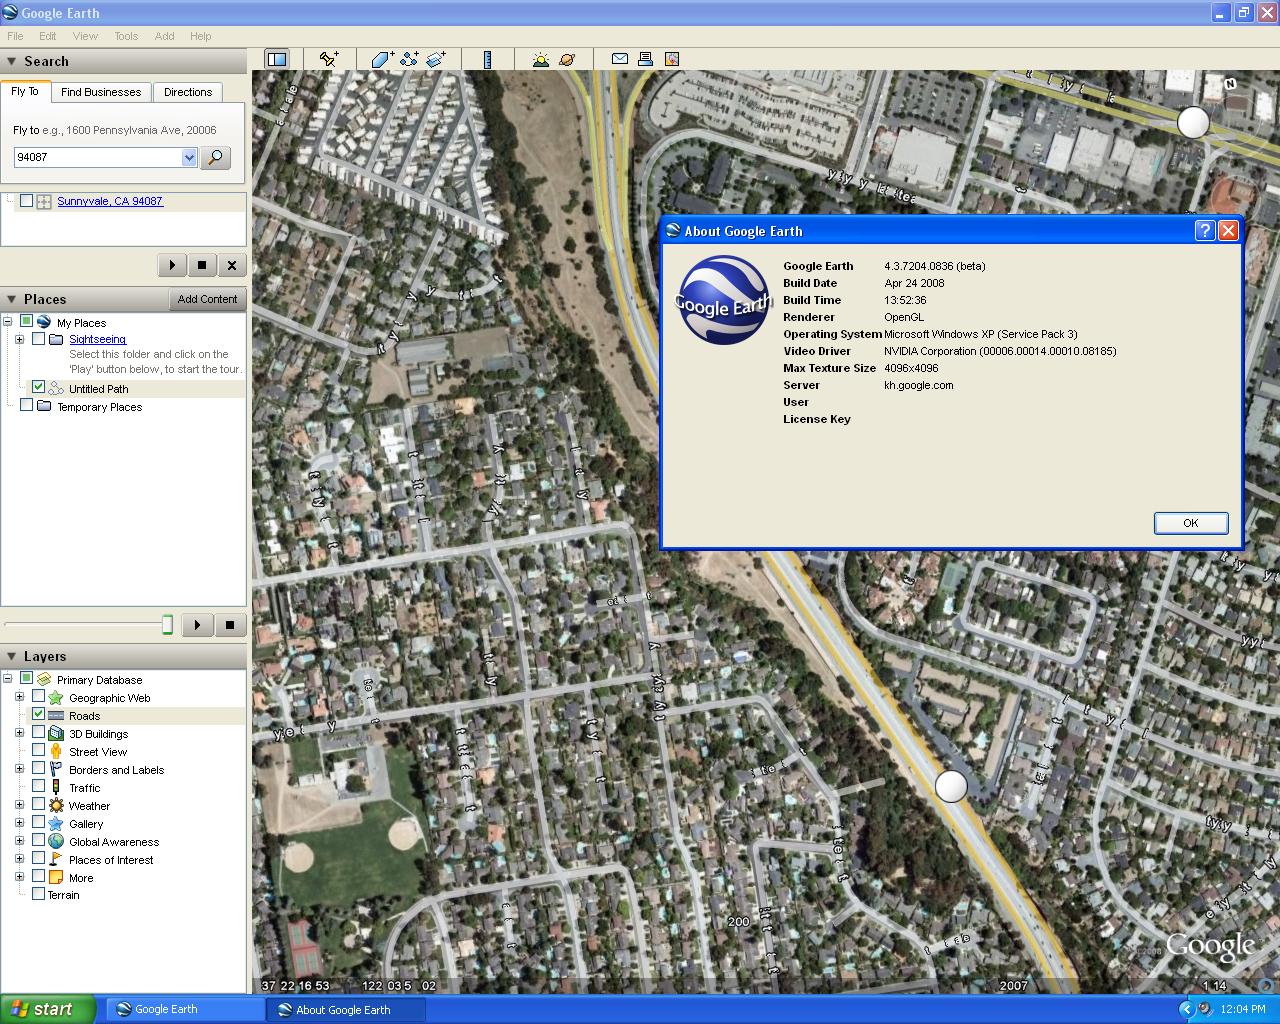Open the File menu
Viewport: 1280px width, 1024px height.
click(15, 36)
